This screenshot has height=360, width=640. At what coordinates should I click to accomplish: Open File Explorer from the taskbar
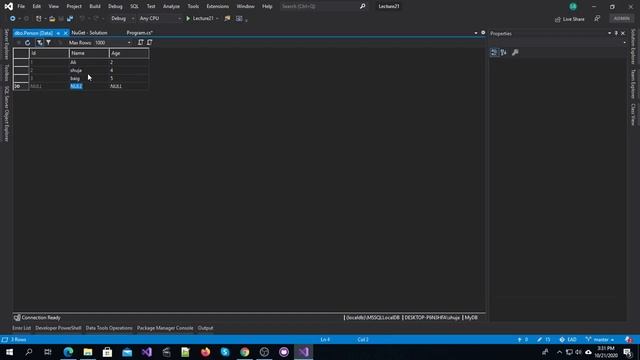click(x=88, y=352)
